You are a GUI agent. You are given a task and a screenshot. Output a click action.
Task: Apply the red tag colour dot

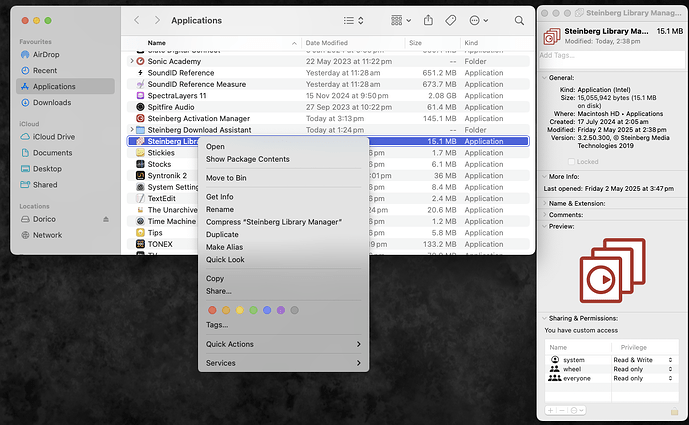pyautogui.click(x=212, y=310)
